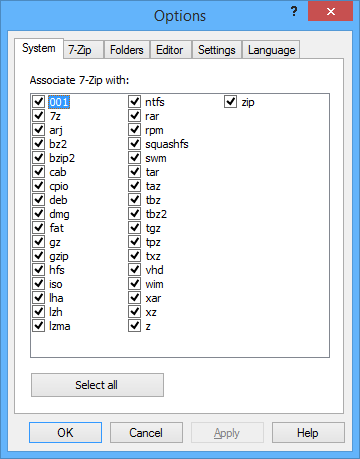Toggle the cab association checkbox
Viewport: 360px width, 459px height.
coord(39,172)
